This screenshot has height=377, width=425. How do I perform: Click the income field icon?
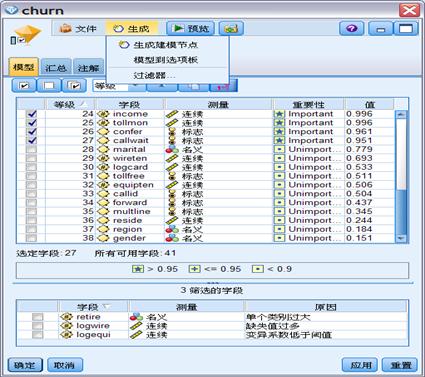coord(103,114)
